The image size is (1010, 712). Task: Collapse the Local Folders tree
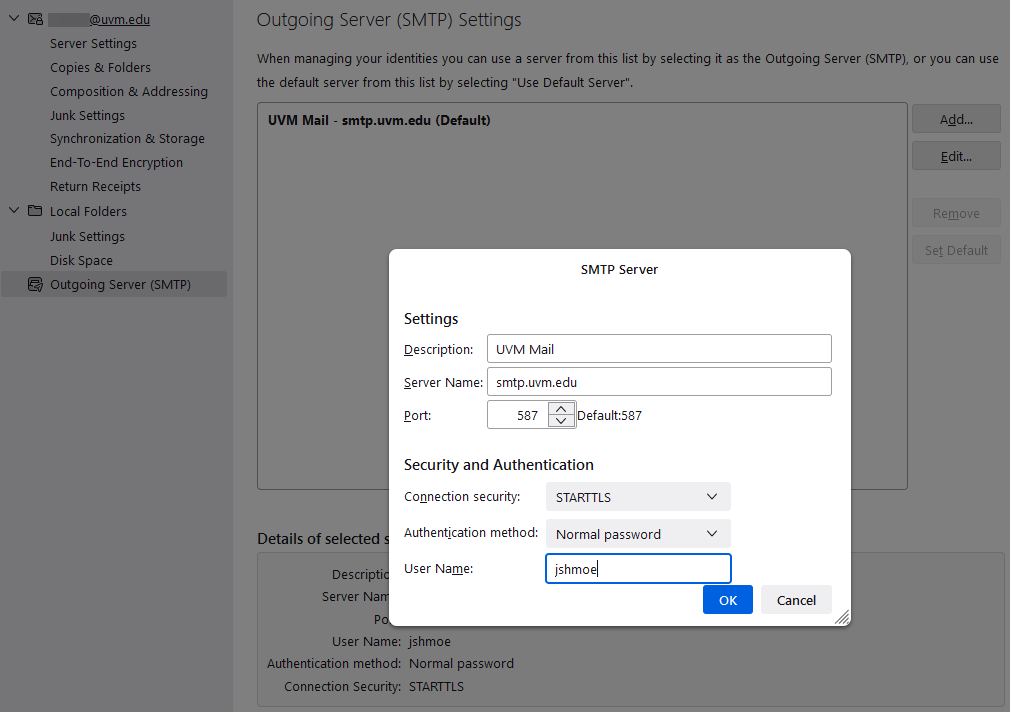[x=14, y=211]
